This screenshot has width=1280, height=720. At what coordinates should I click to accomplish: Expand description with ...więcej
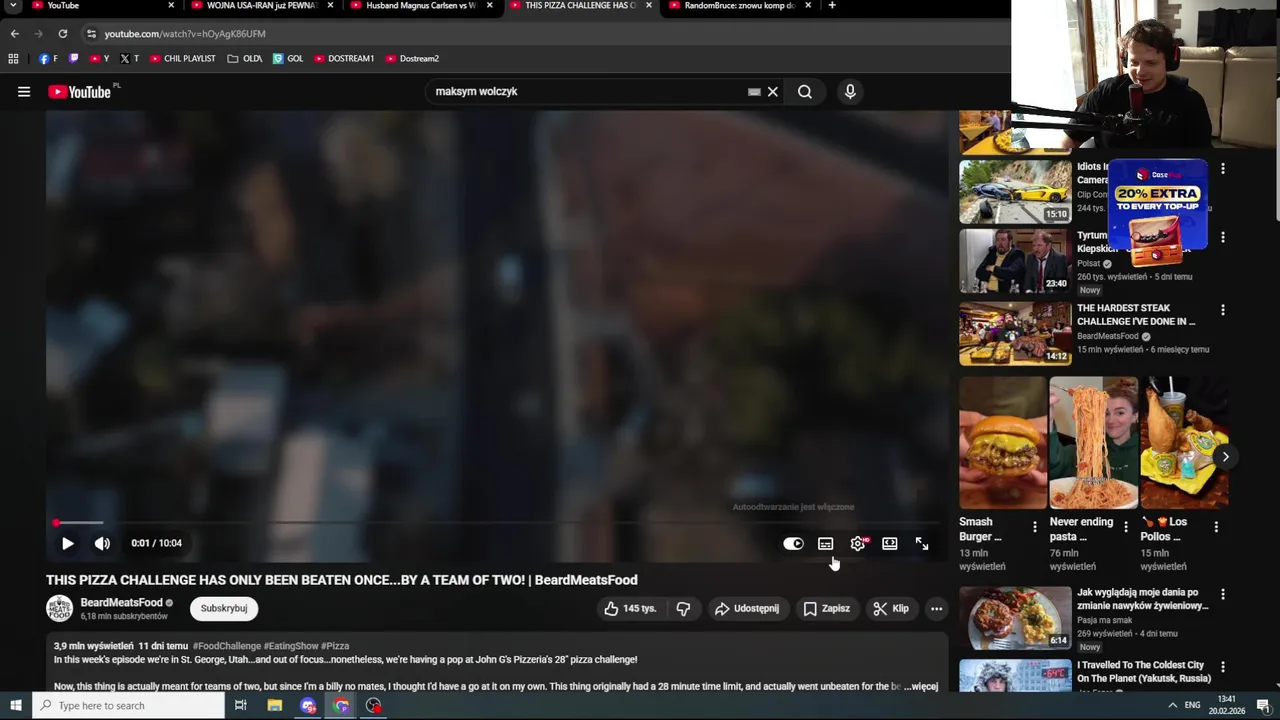(x=921, y=686)
